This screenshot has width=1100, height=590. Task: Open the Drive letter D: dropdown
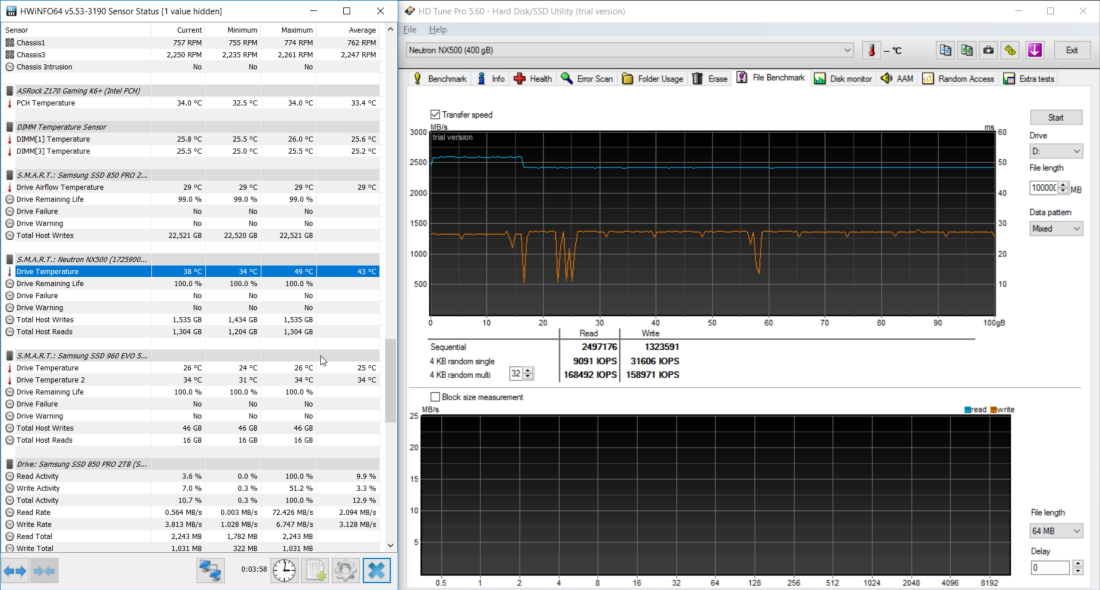point(1056,152)
